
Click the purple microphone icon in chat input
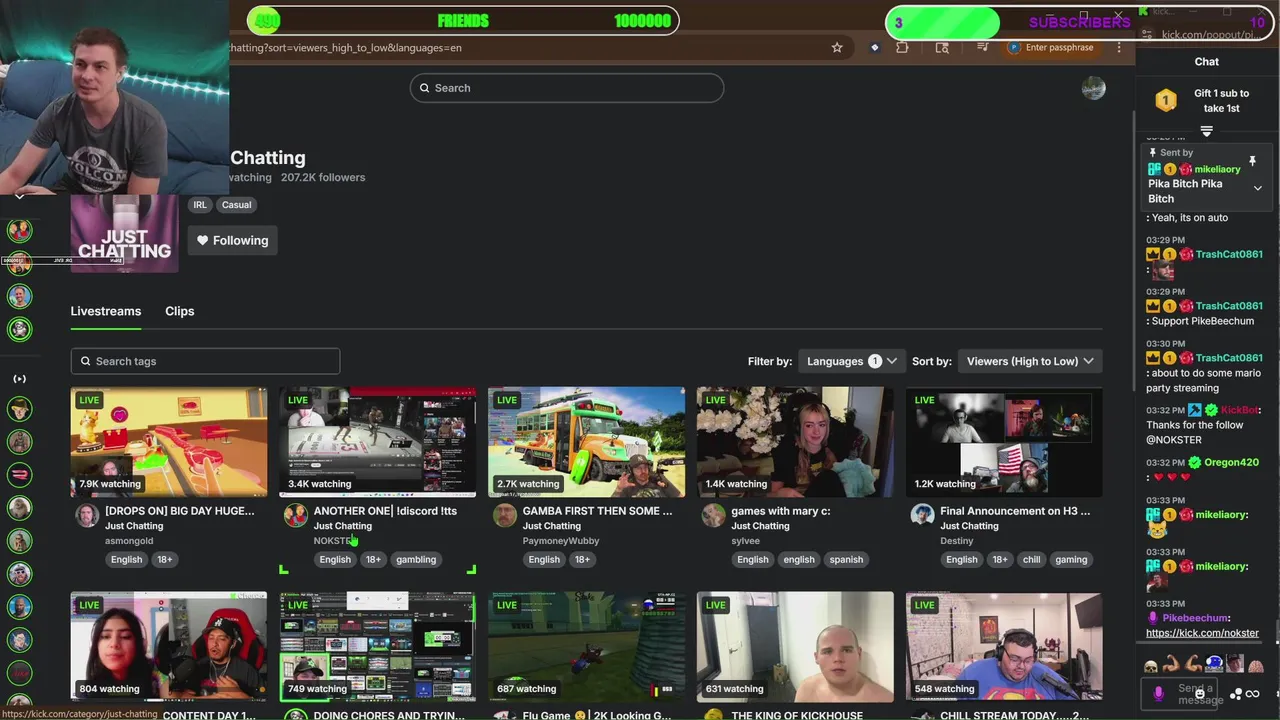(1159, 693)
